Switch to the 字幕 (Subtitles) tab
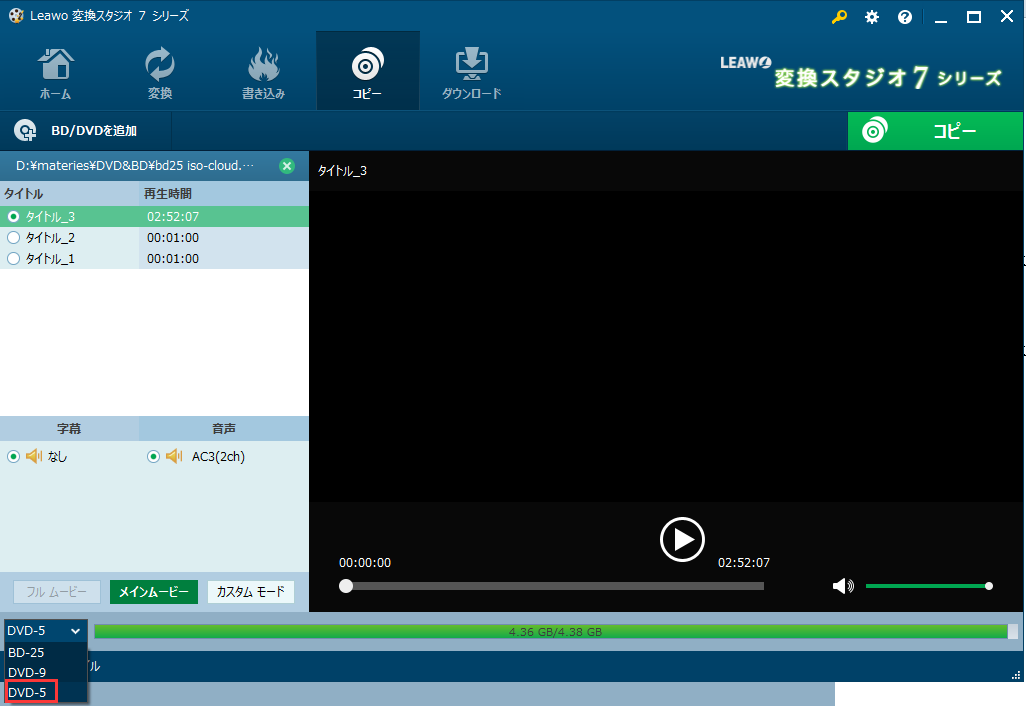 click(69, 428)
